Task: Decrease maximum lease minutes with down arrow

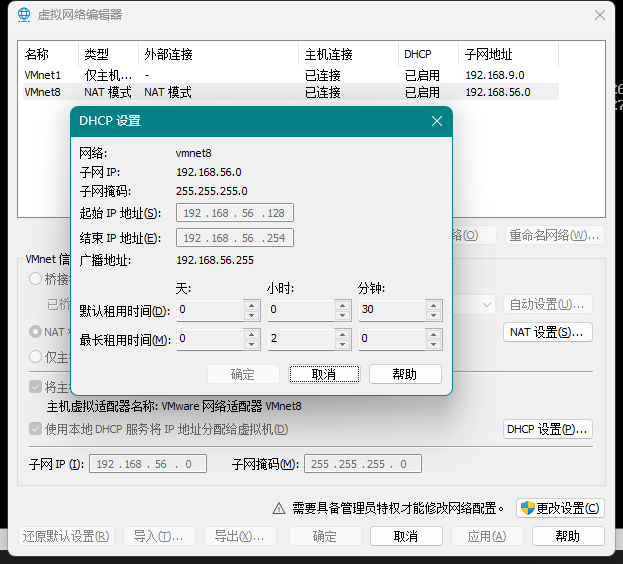Action: (433, 345)
